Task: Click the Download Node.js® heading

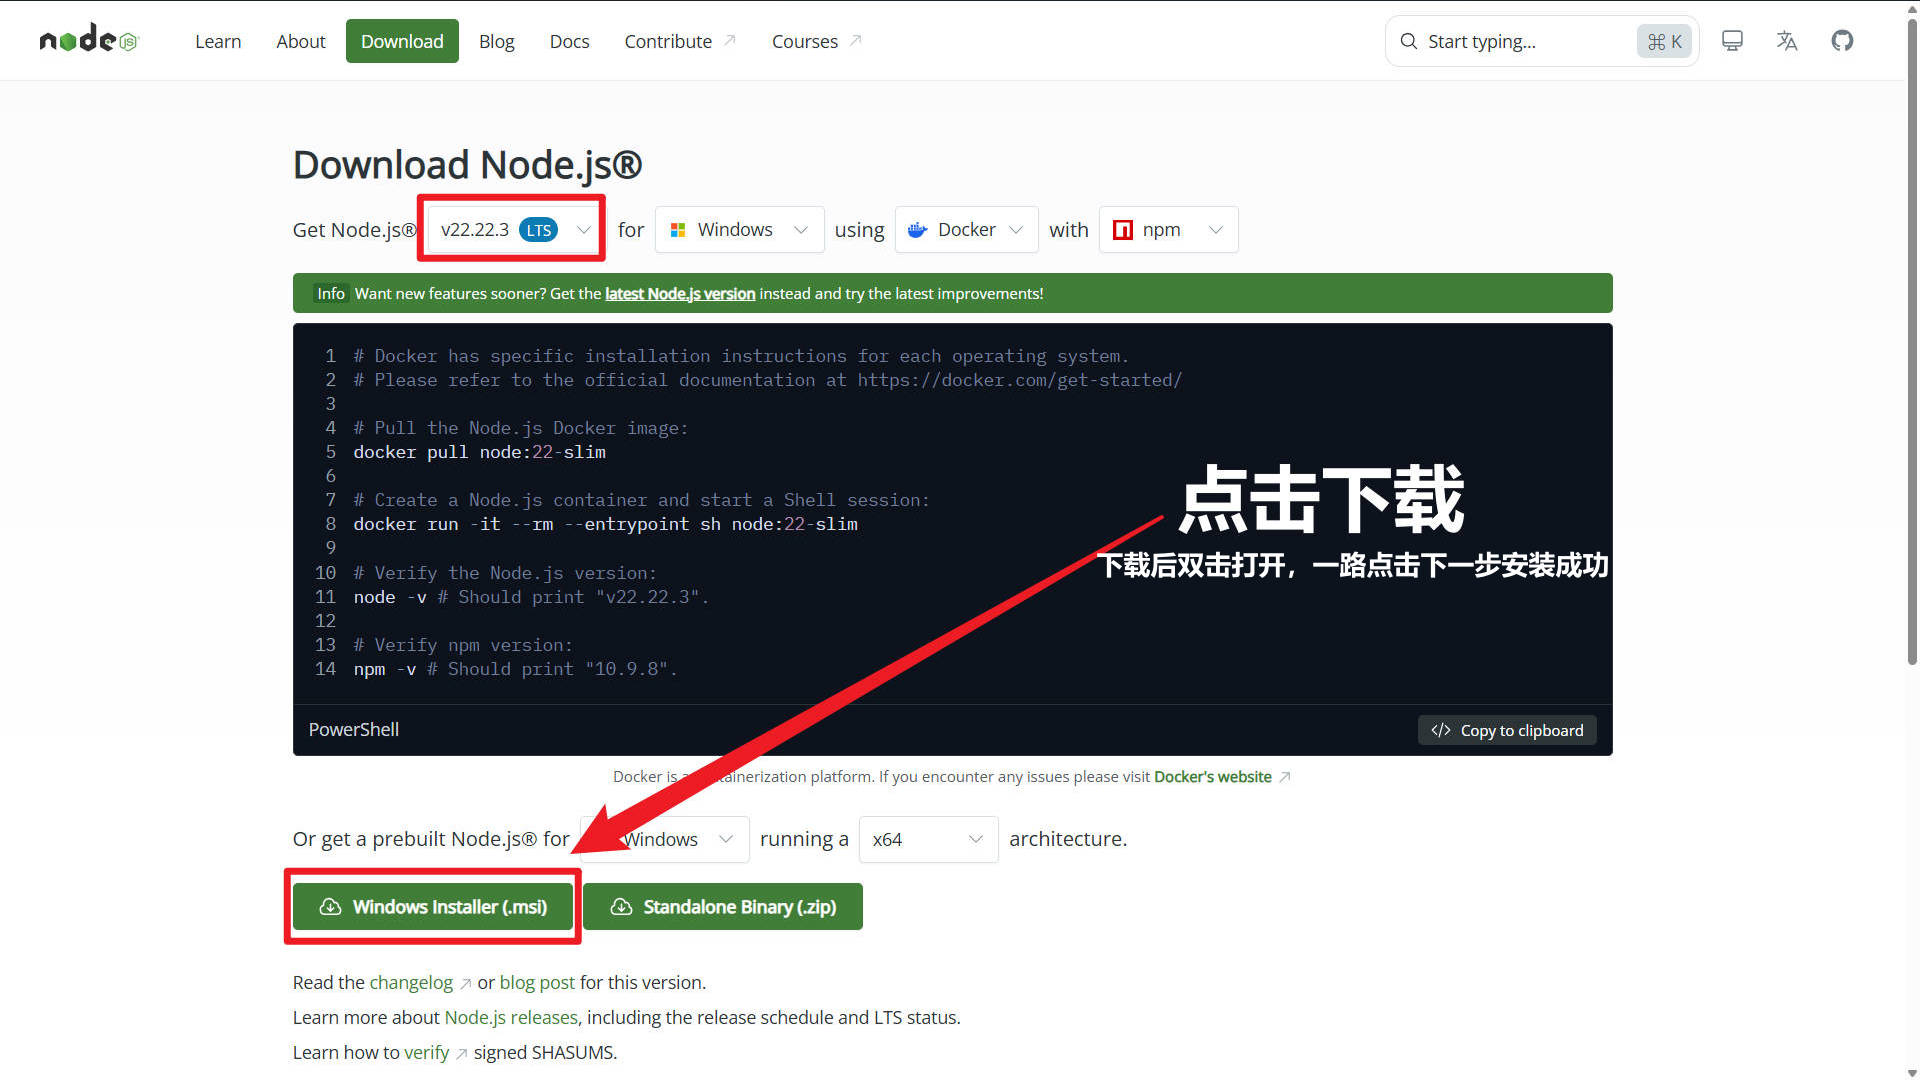Action: tap(467, 165)
